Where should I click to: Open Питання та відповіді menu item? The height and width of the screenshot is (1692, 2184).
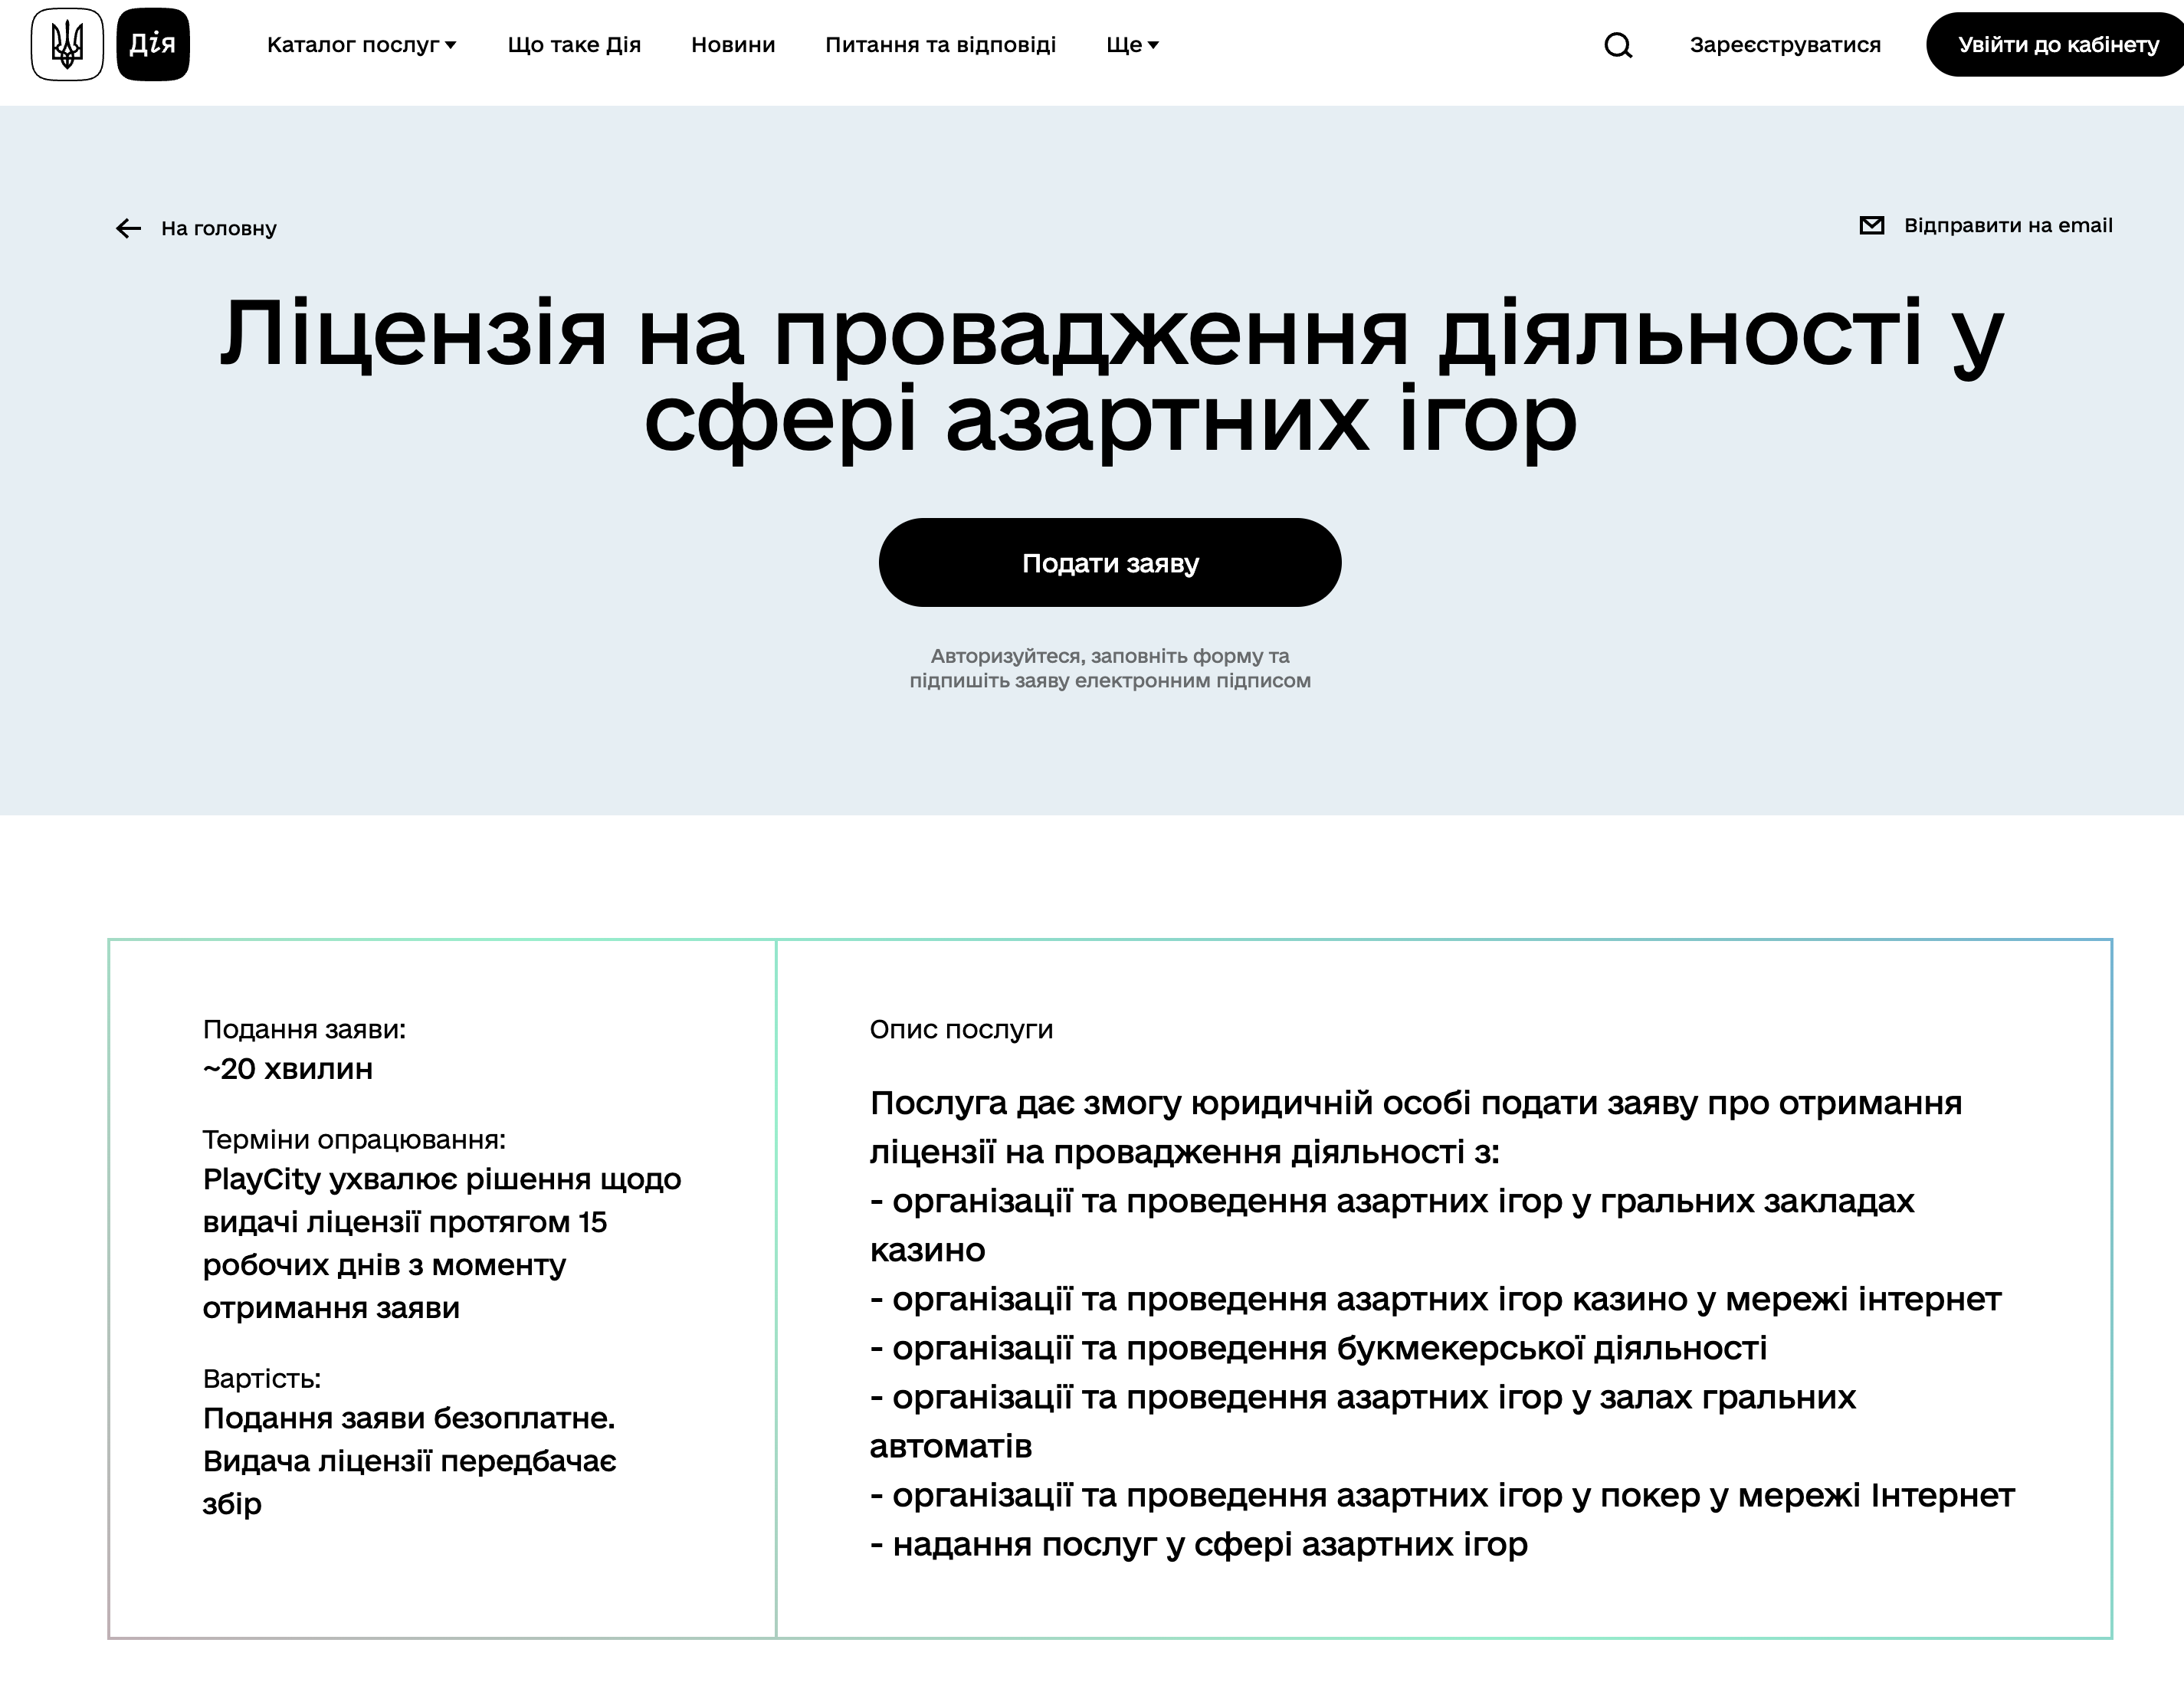point(940,45)
